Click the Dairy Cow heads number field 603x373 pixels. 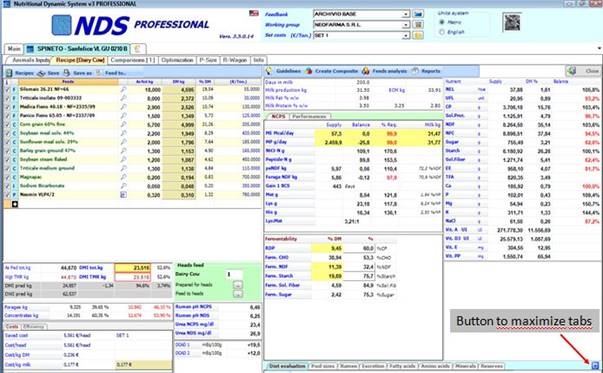pos(234,275)
